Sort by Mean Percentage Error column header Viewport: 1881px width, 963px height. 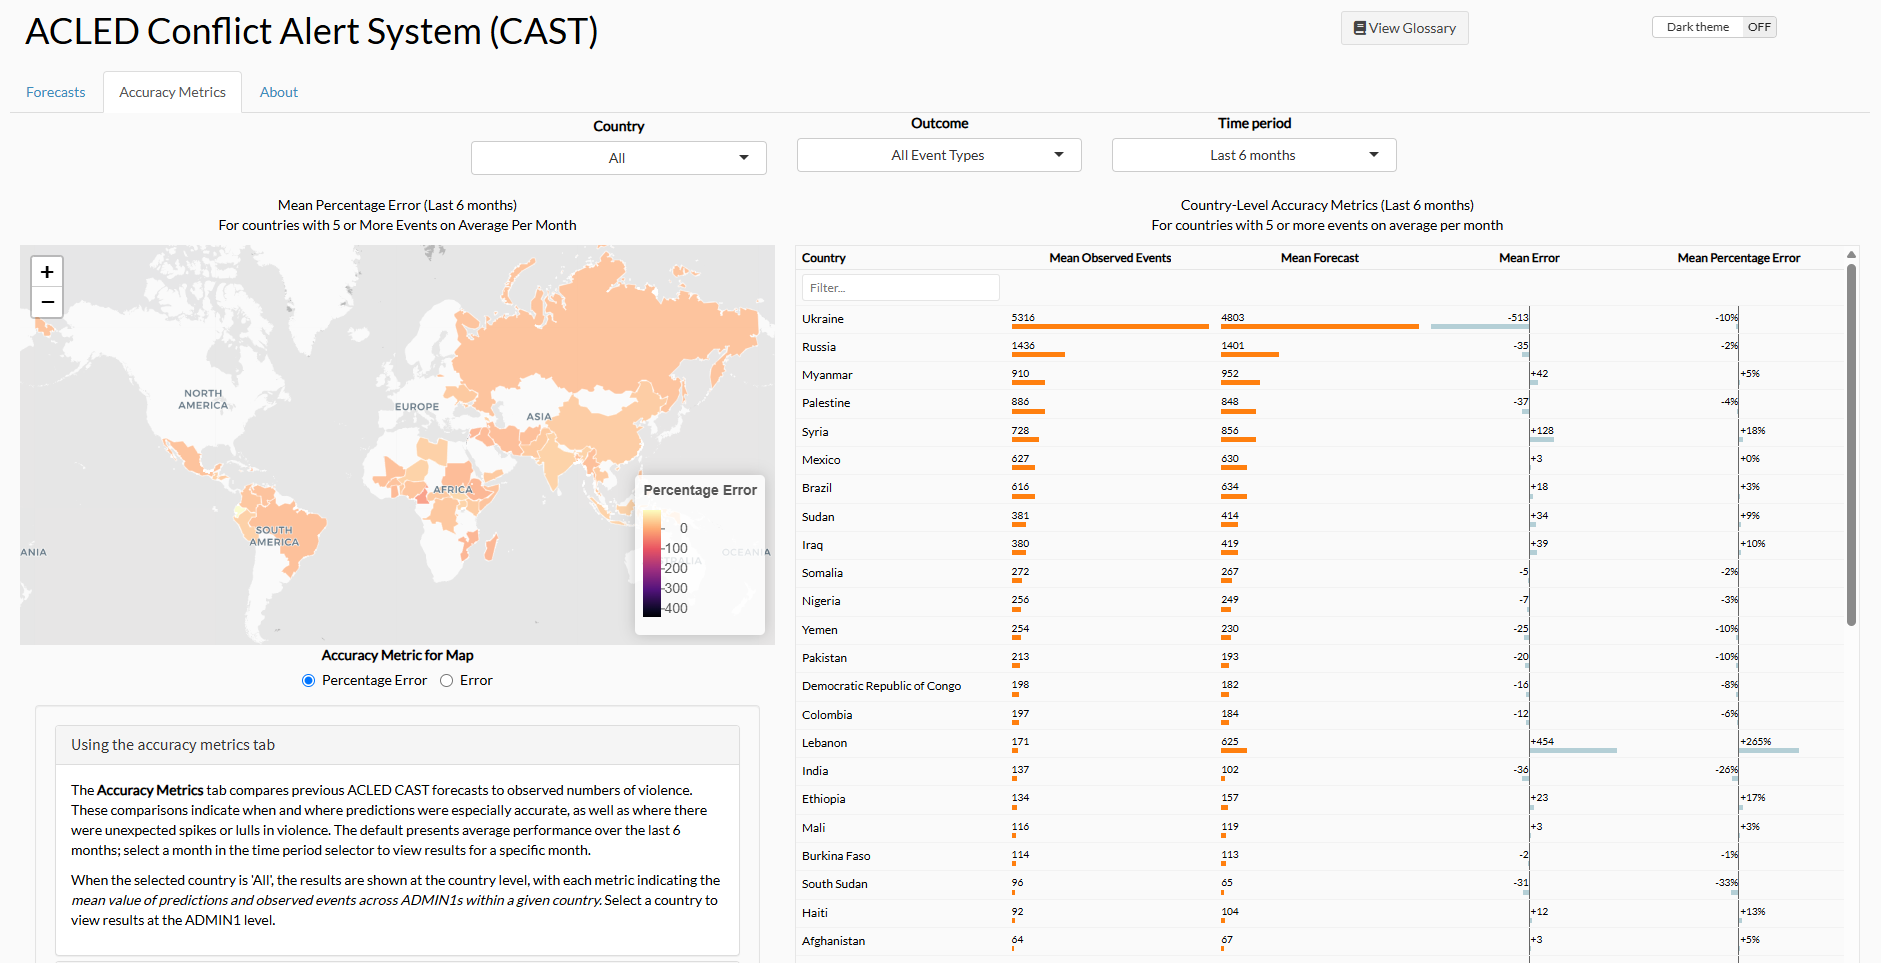click(1739, 258)
